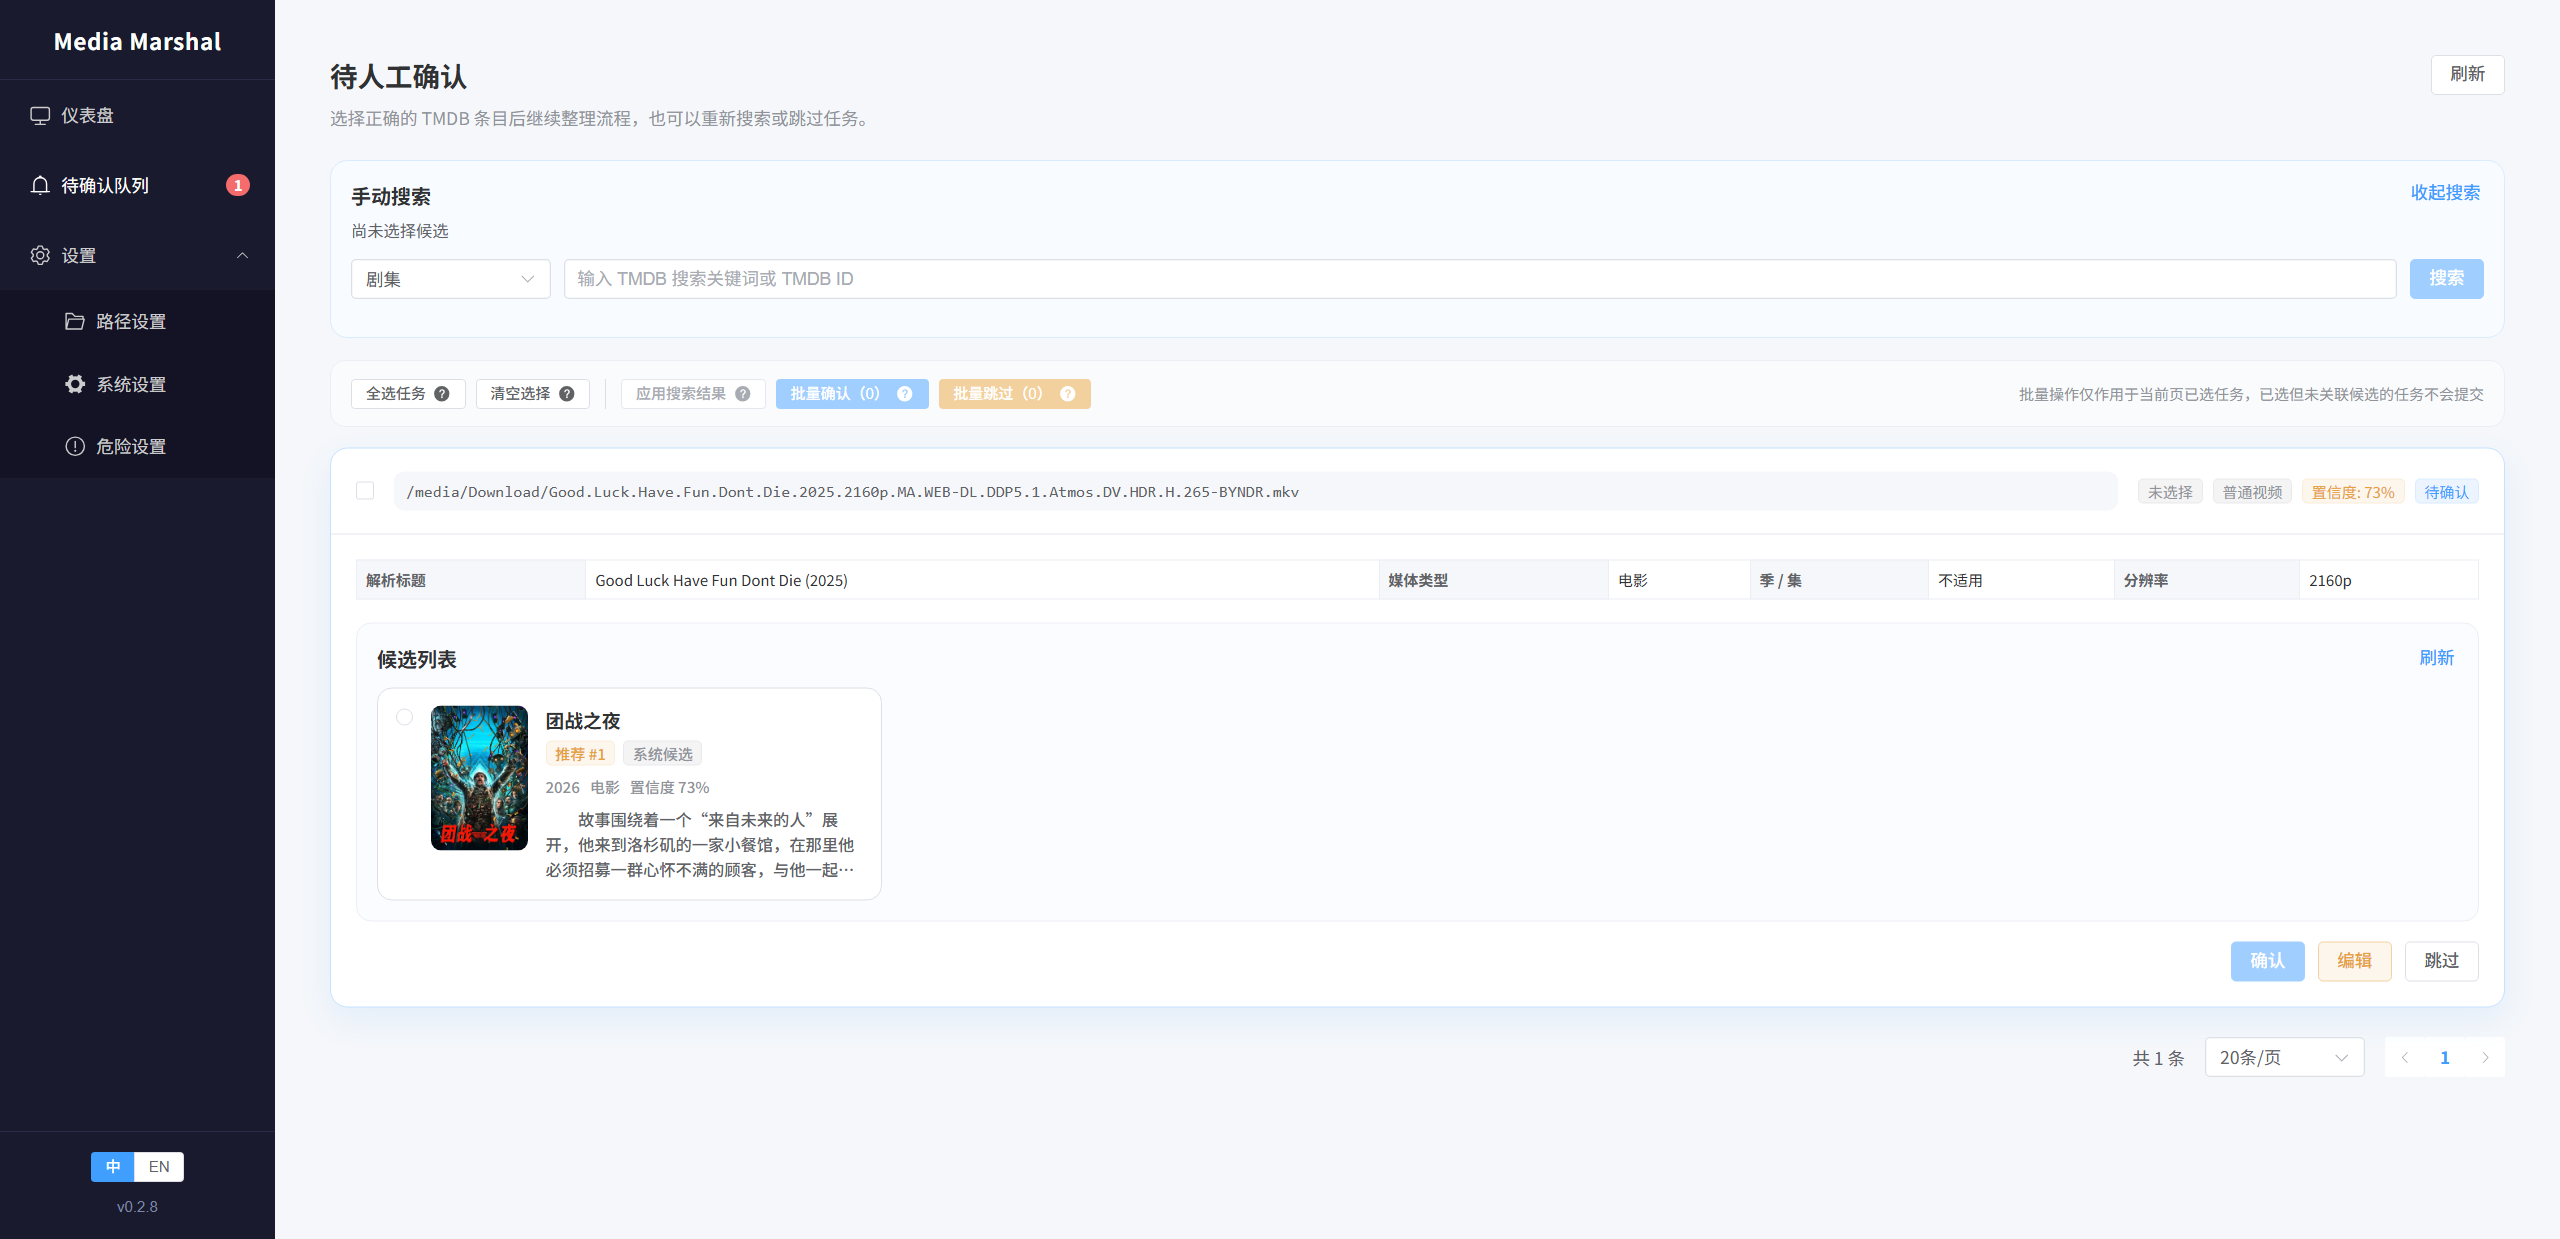Image resolution: width=2560 pixels, height=1239 pixels.
Task: Click the 推荐 #1 recommendation tag
Action: click(x=580, y=754)
